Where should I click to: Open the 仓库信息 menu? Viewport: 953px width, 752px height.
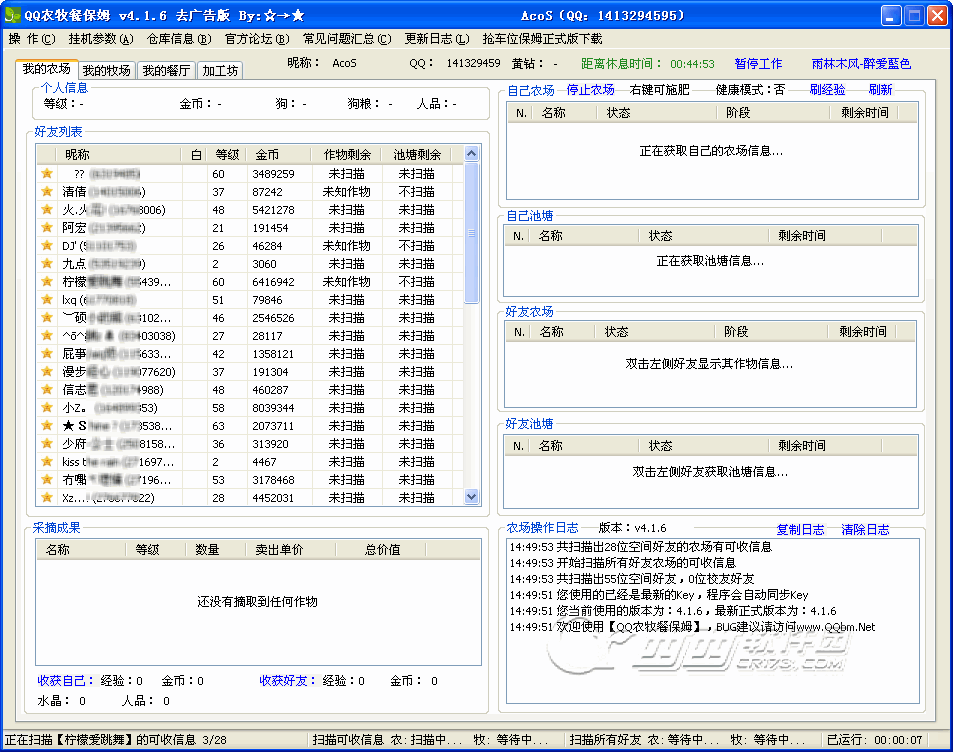tap(179, 39)
